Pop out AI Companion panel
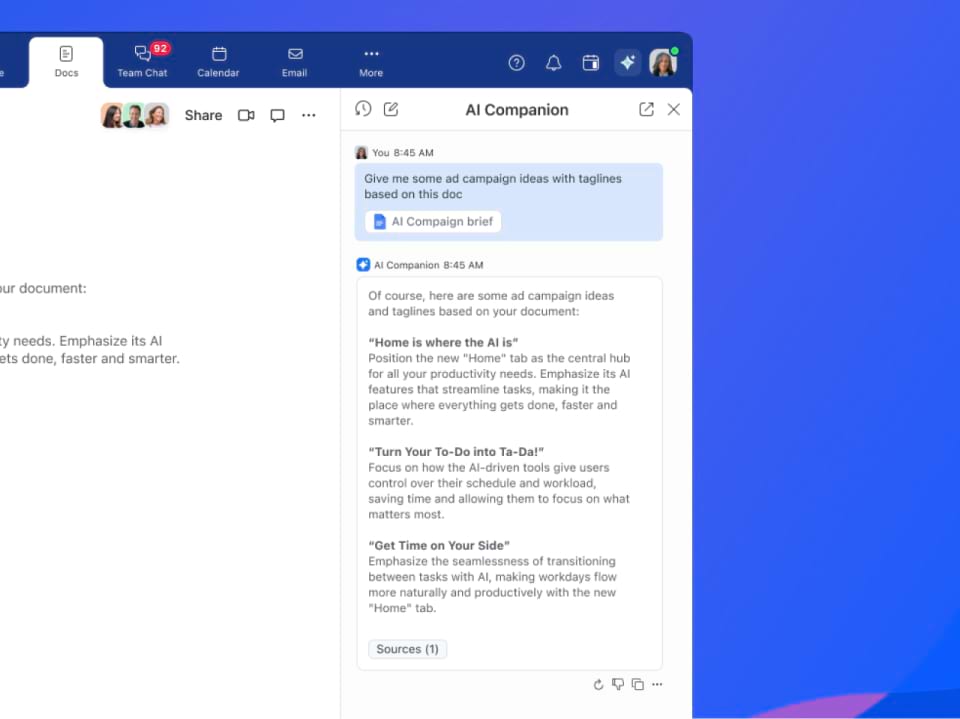This screenshot has width=960, height=719. (646, 109)
